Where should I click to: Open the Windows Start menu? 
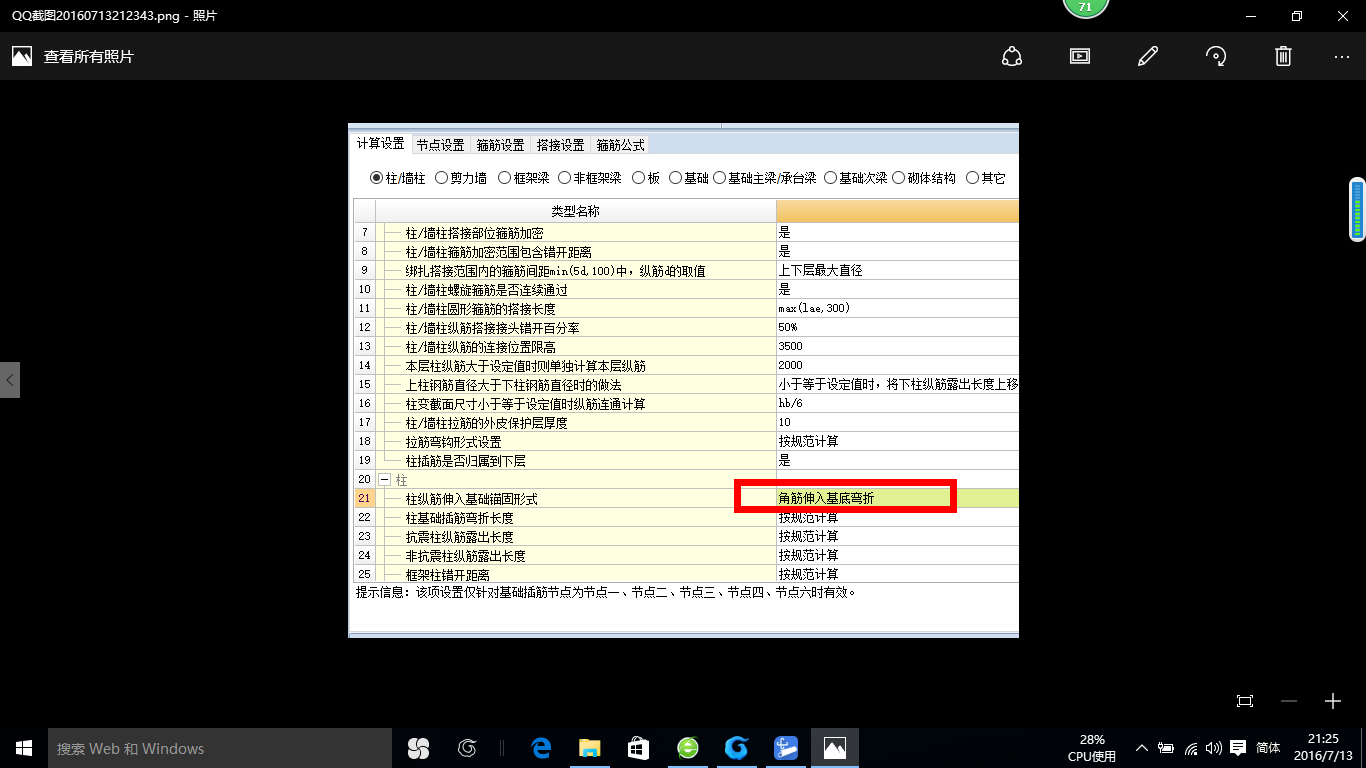click(x=24, y=748)
